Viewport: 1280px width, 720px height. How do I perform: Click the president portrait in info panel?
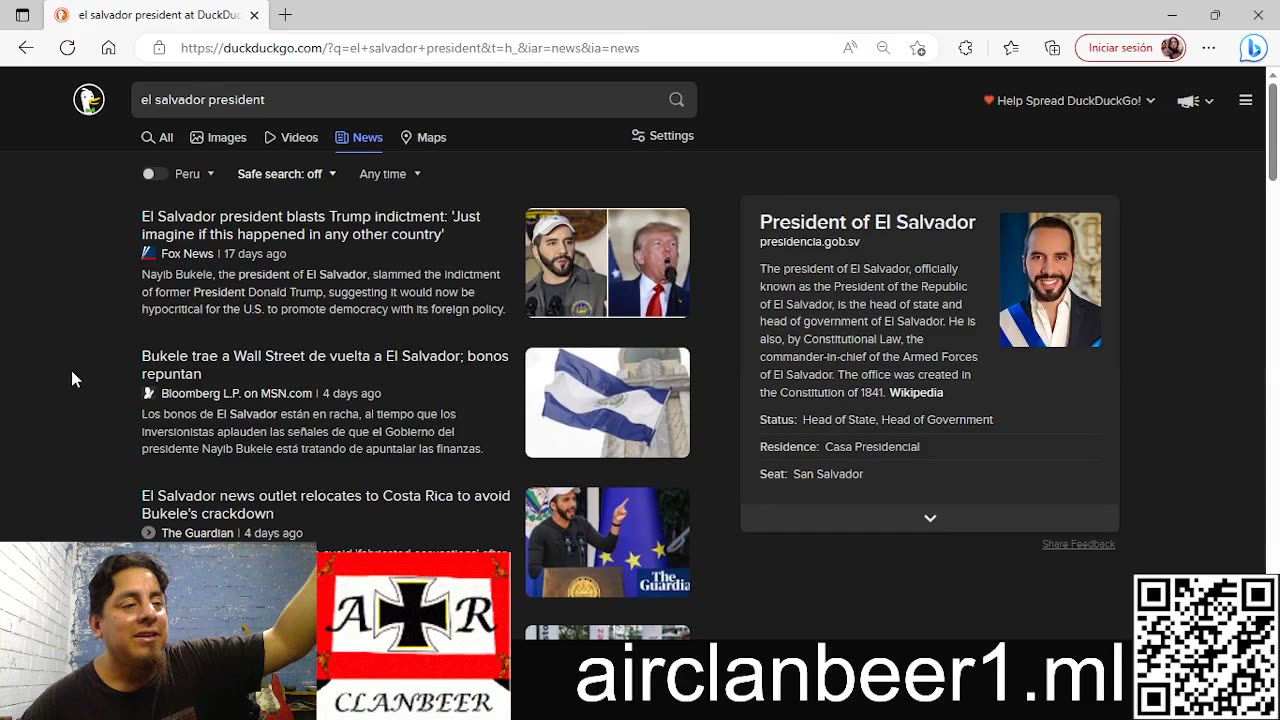pos(1050,280)
